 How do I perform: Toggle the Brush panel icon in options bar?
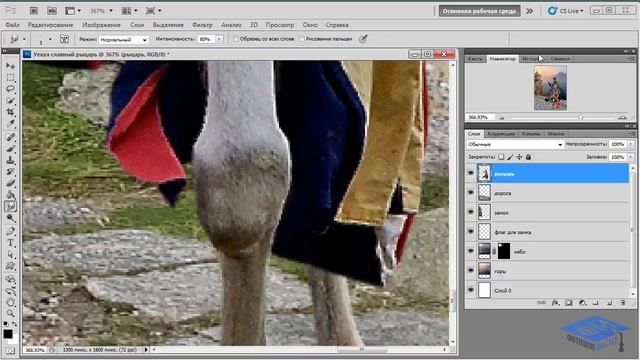click(64, 39)
